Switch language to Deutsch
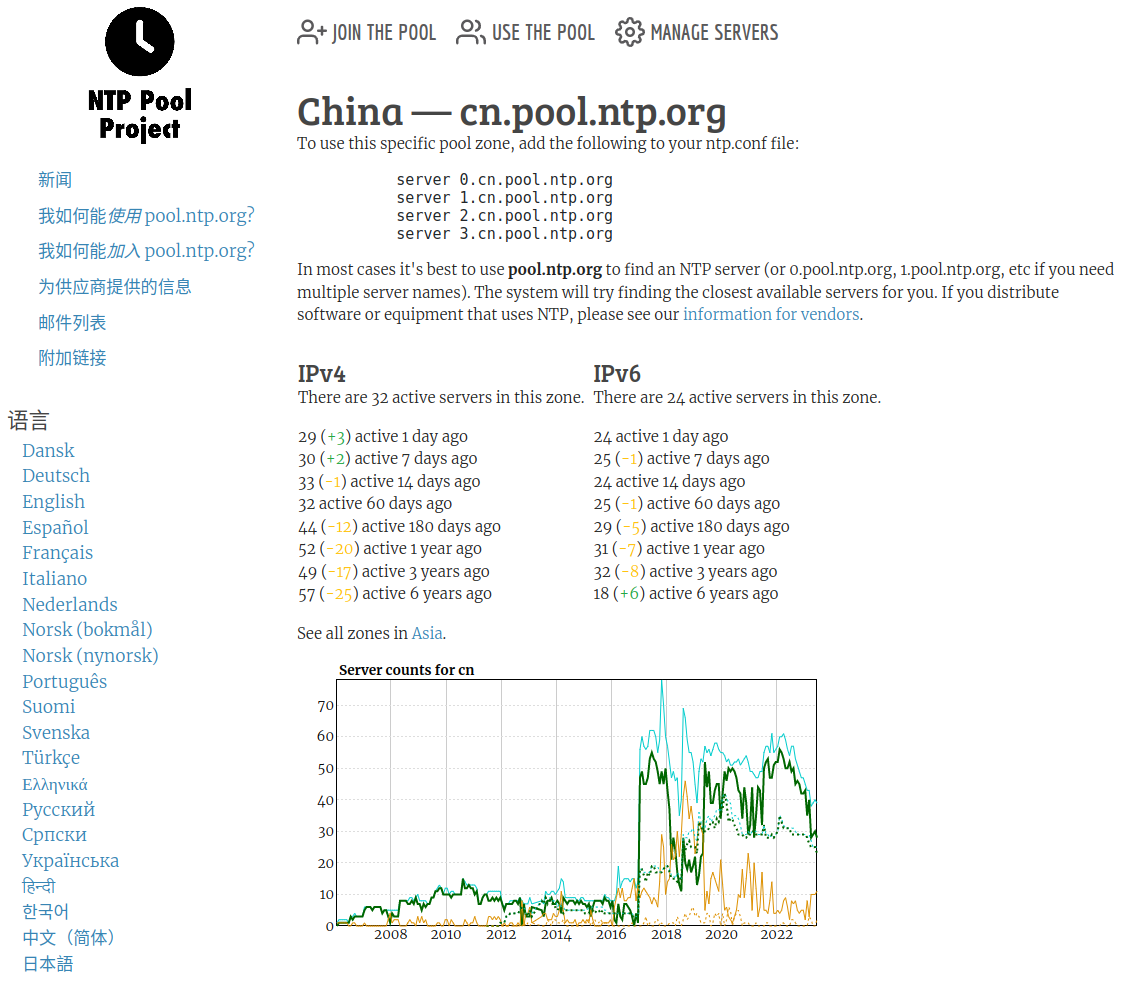 [56, 476]
